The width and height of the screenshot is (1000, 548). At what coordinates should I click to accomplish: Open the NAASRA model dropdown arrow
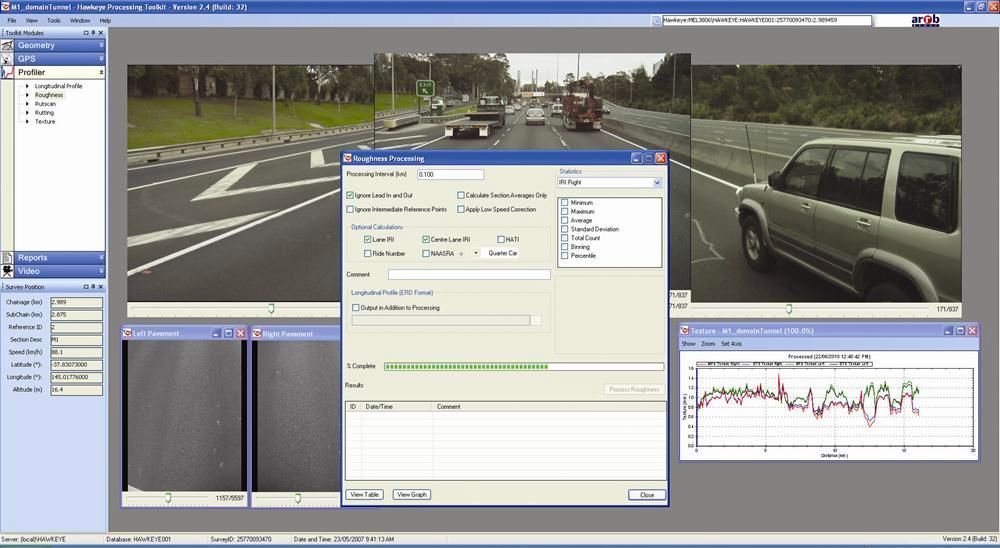tap(476, 253)
